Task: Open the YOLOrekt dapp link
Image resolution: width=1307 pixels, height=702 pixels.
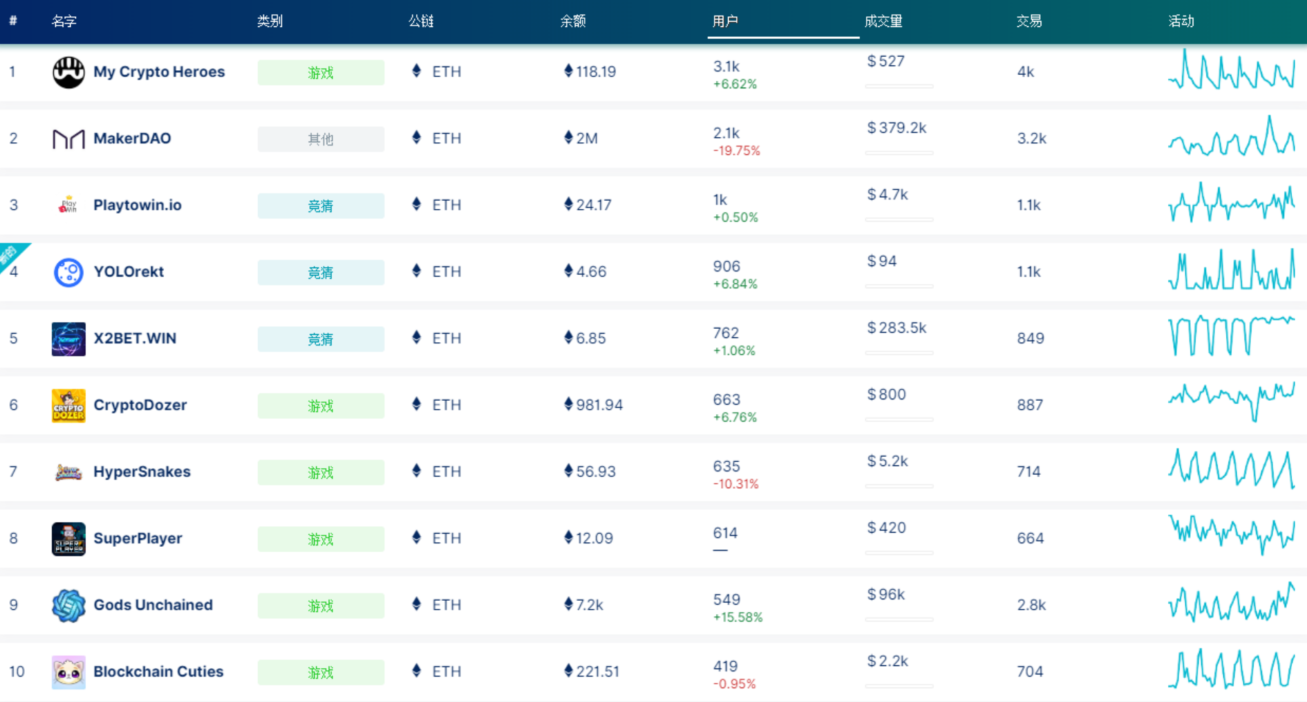Action: click(128, 272)
